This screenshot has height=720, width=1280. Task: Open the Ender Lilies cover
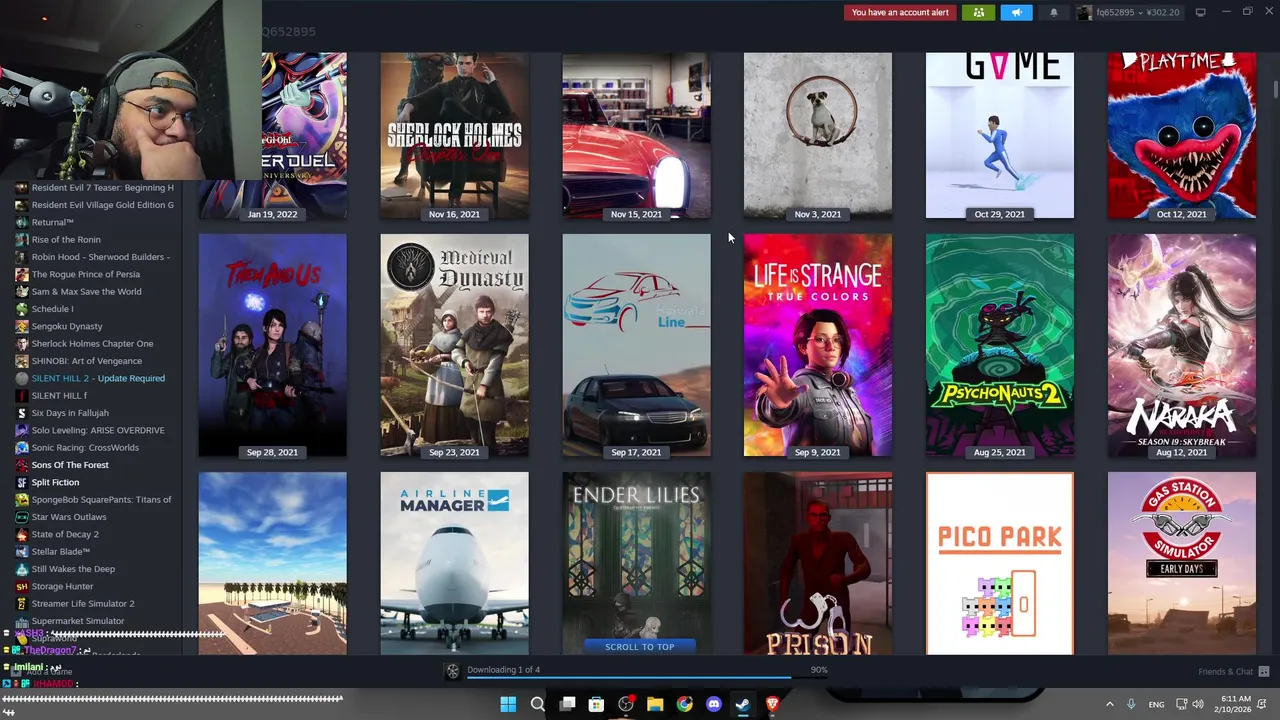[636, 563]
